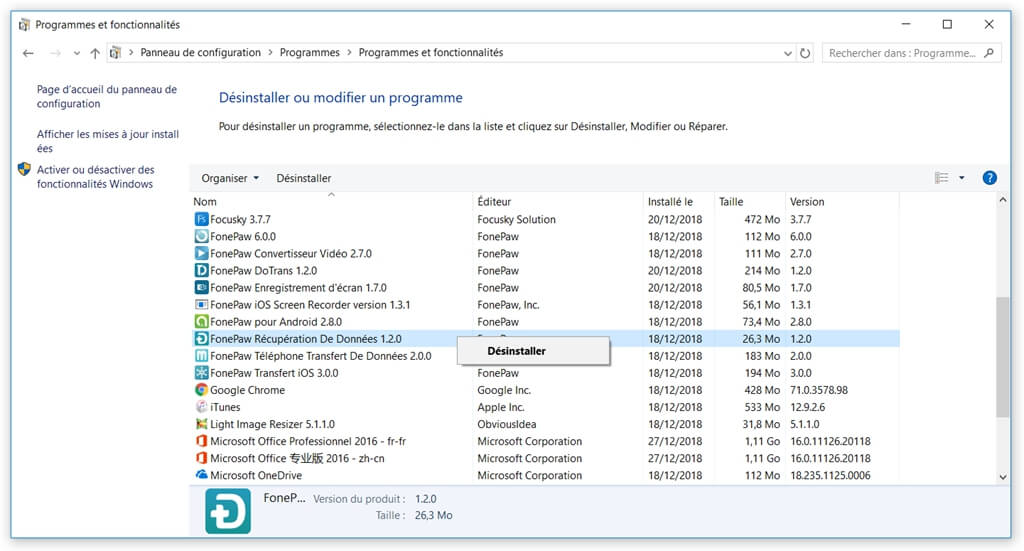
Task: Expand the address bar history dropdown
Action: pyautogui.click(x=788, y=54)
